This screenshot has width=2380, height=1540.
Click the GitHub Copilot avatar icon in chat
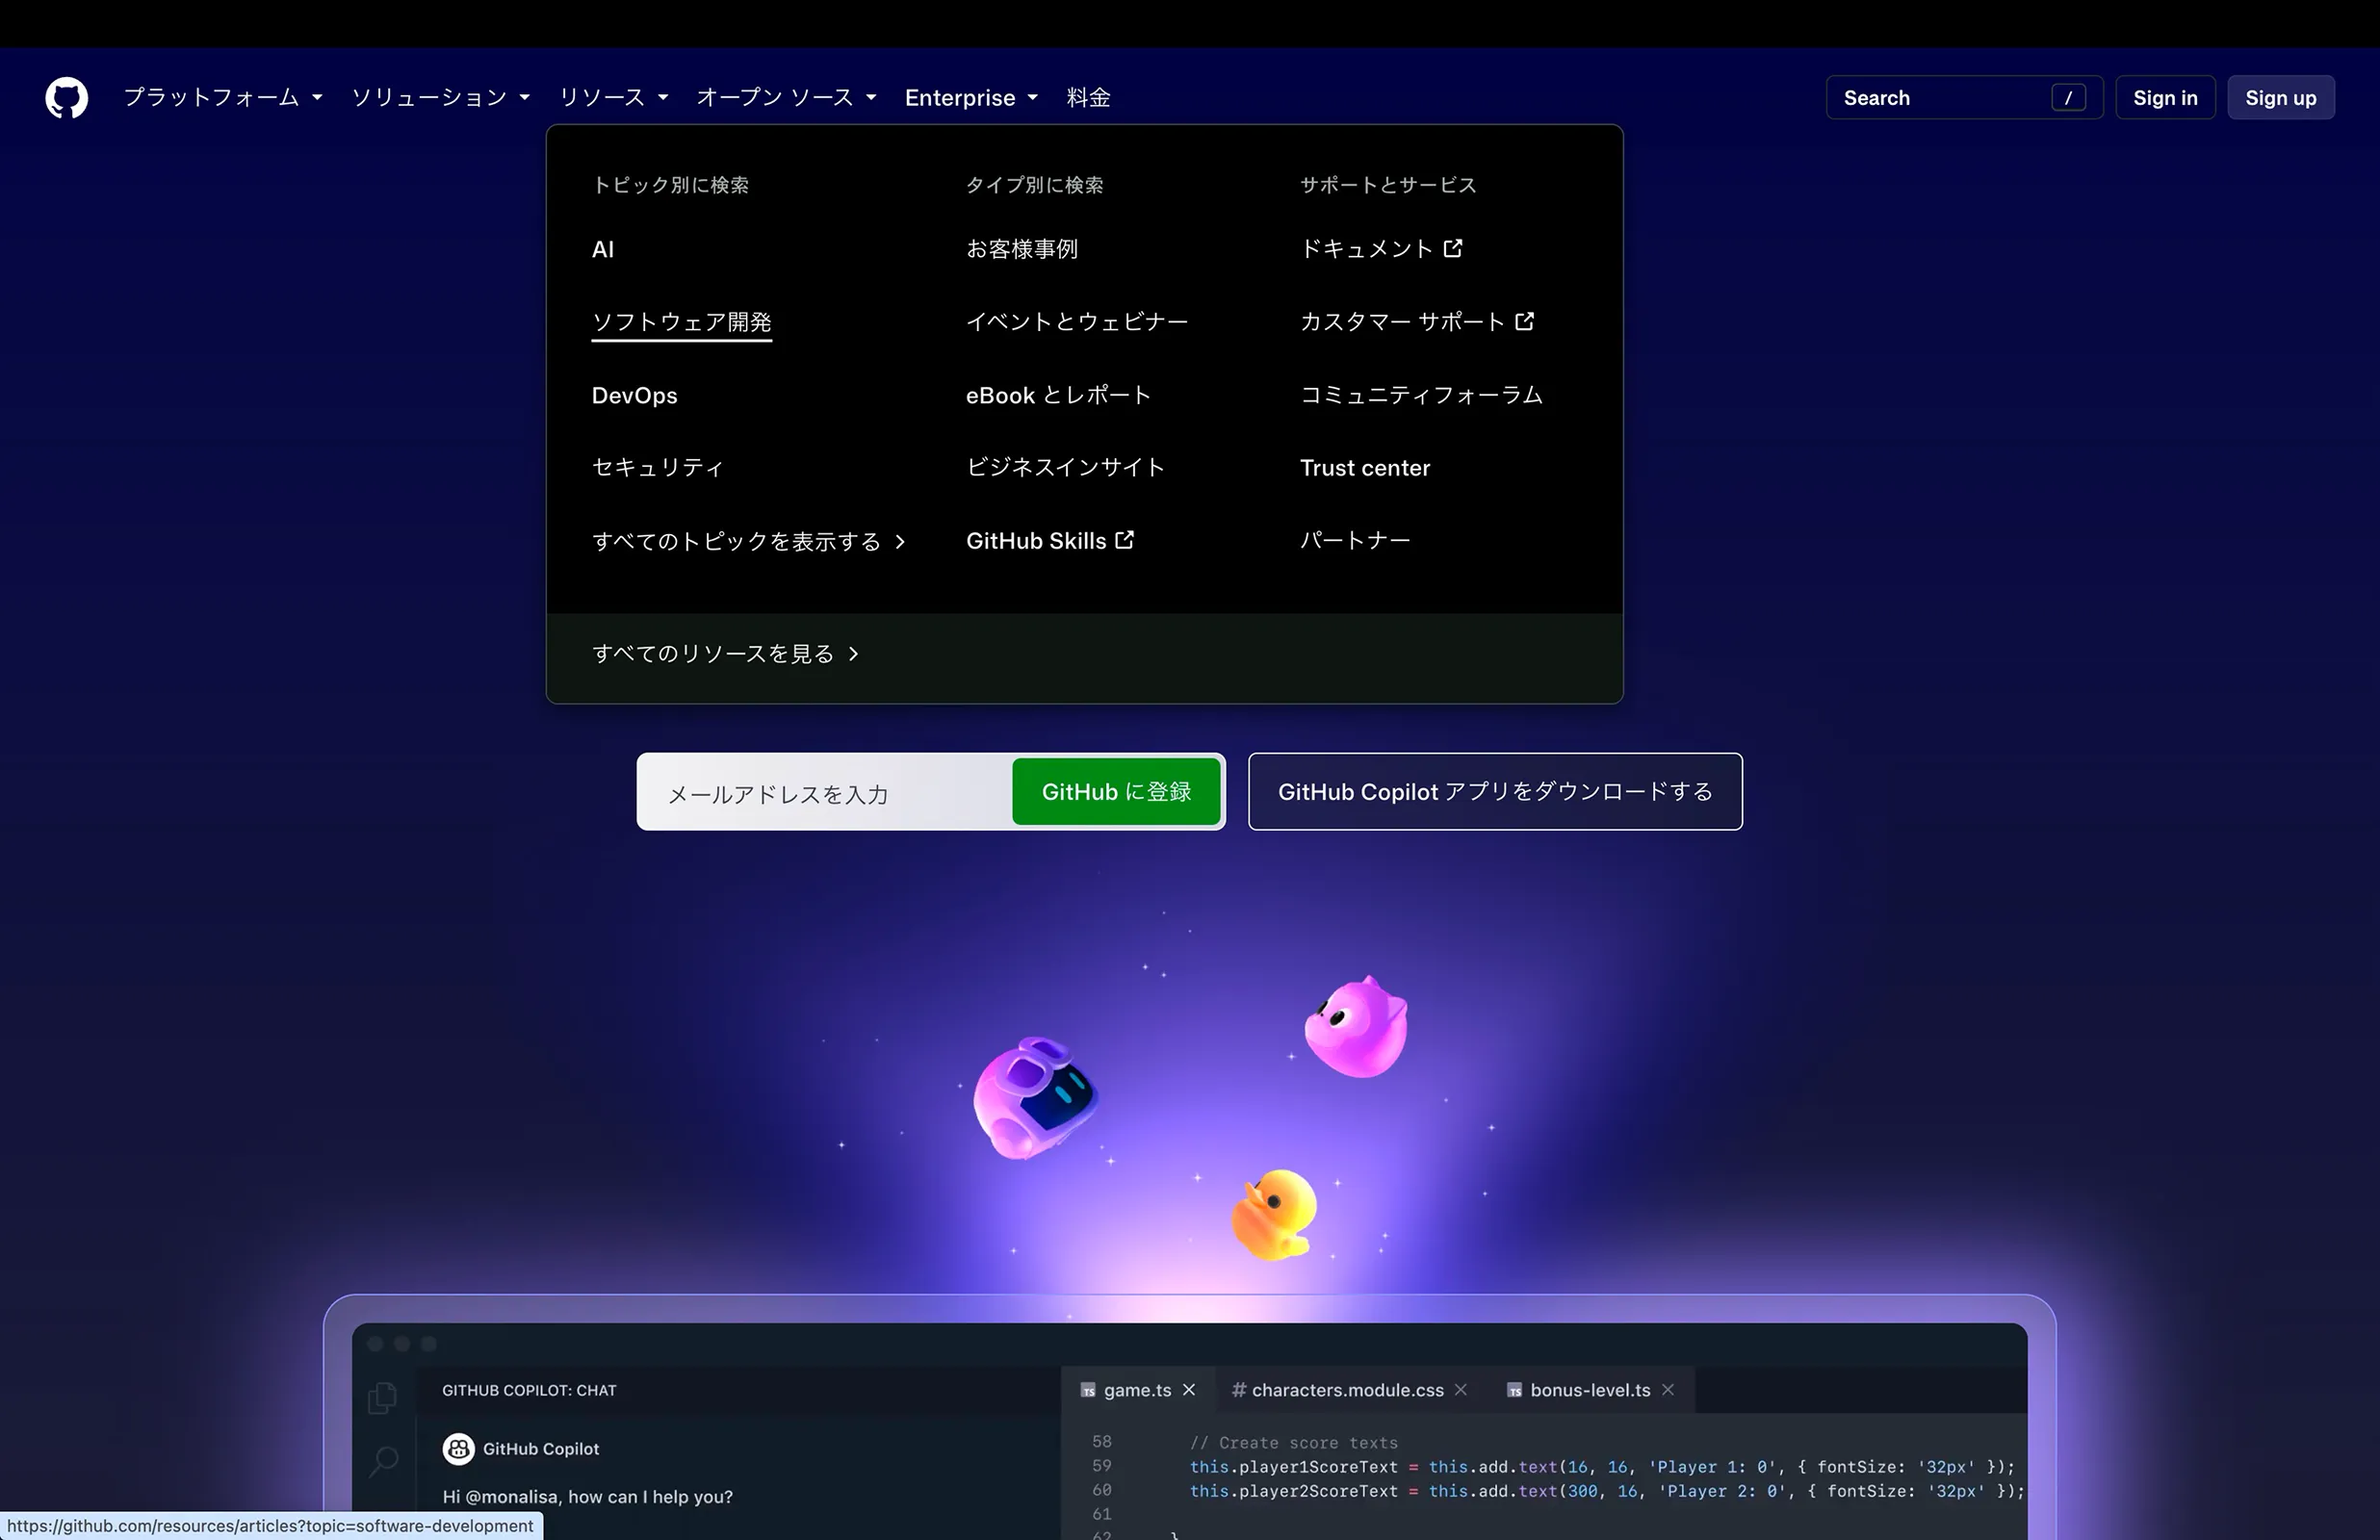459,1449
